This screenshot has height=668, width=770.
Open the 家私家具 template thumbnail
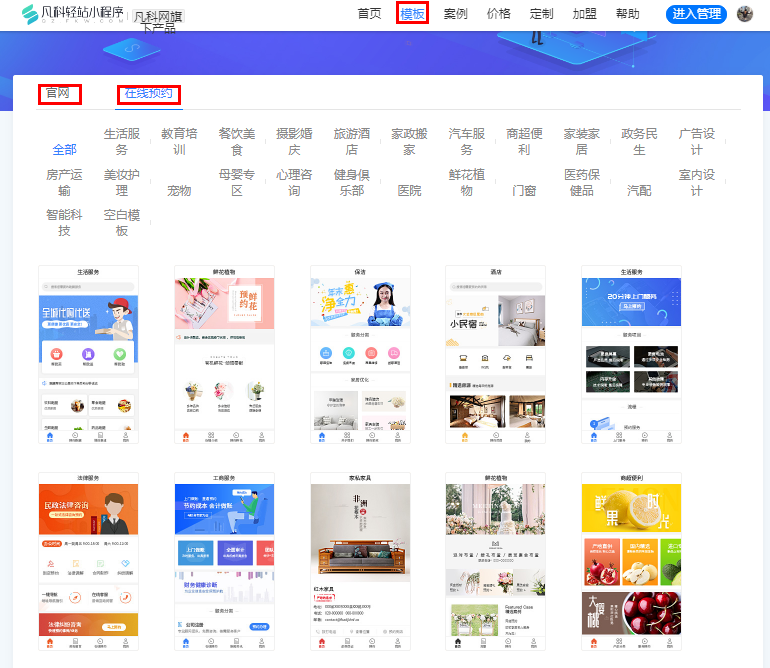[x=359, y=562]
